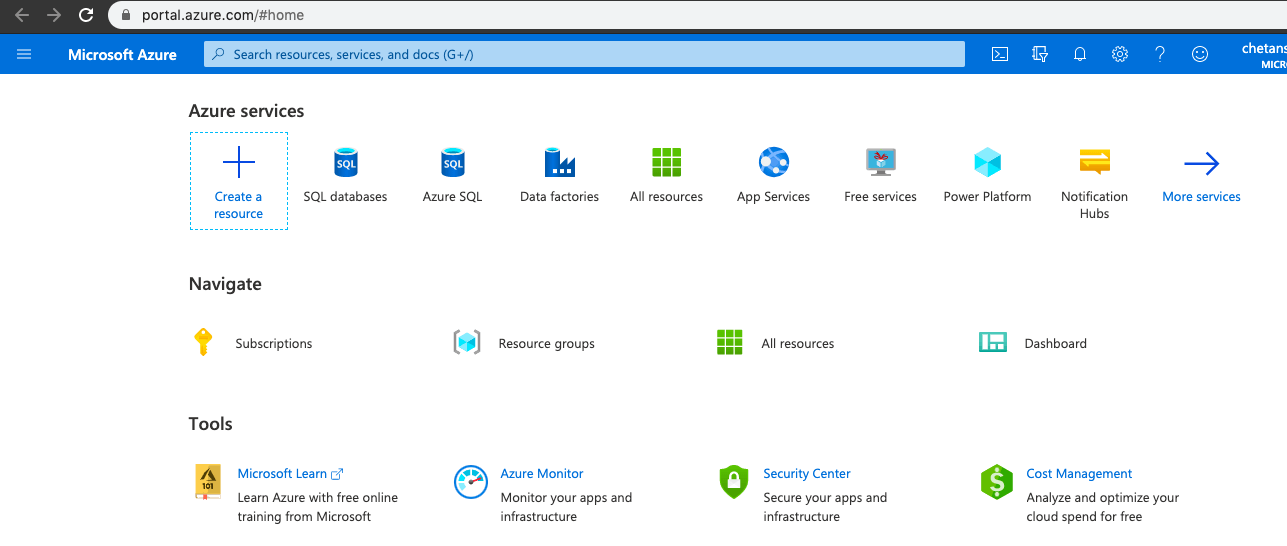Click the Resource groups cube icon
This screenshot has width=1287, height=546.
(467, 342)
